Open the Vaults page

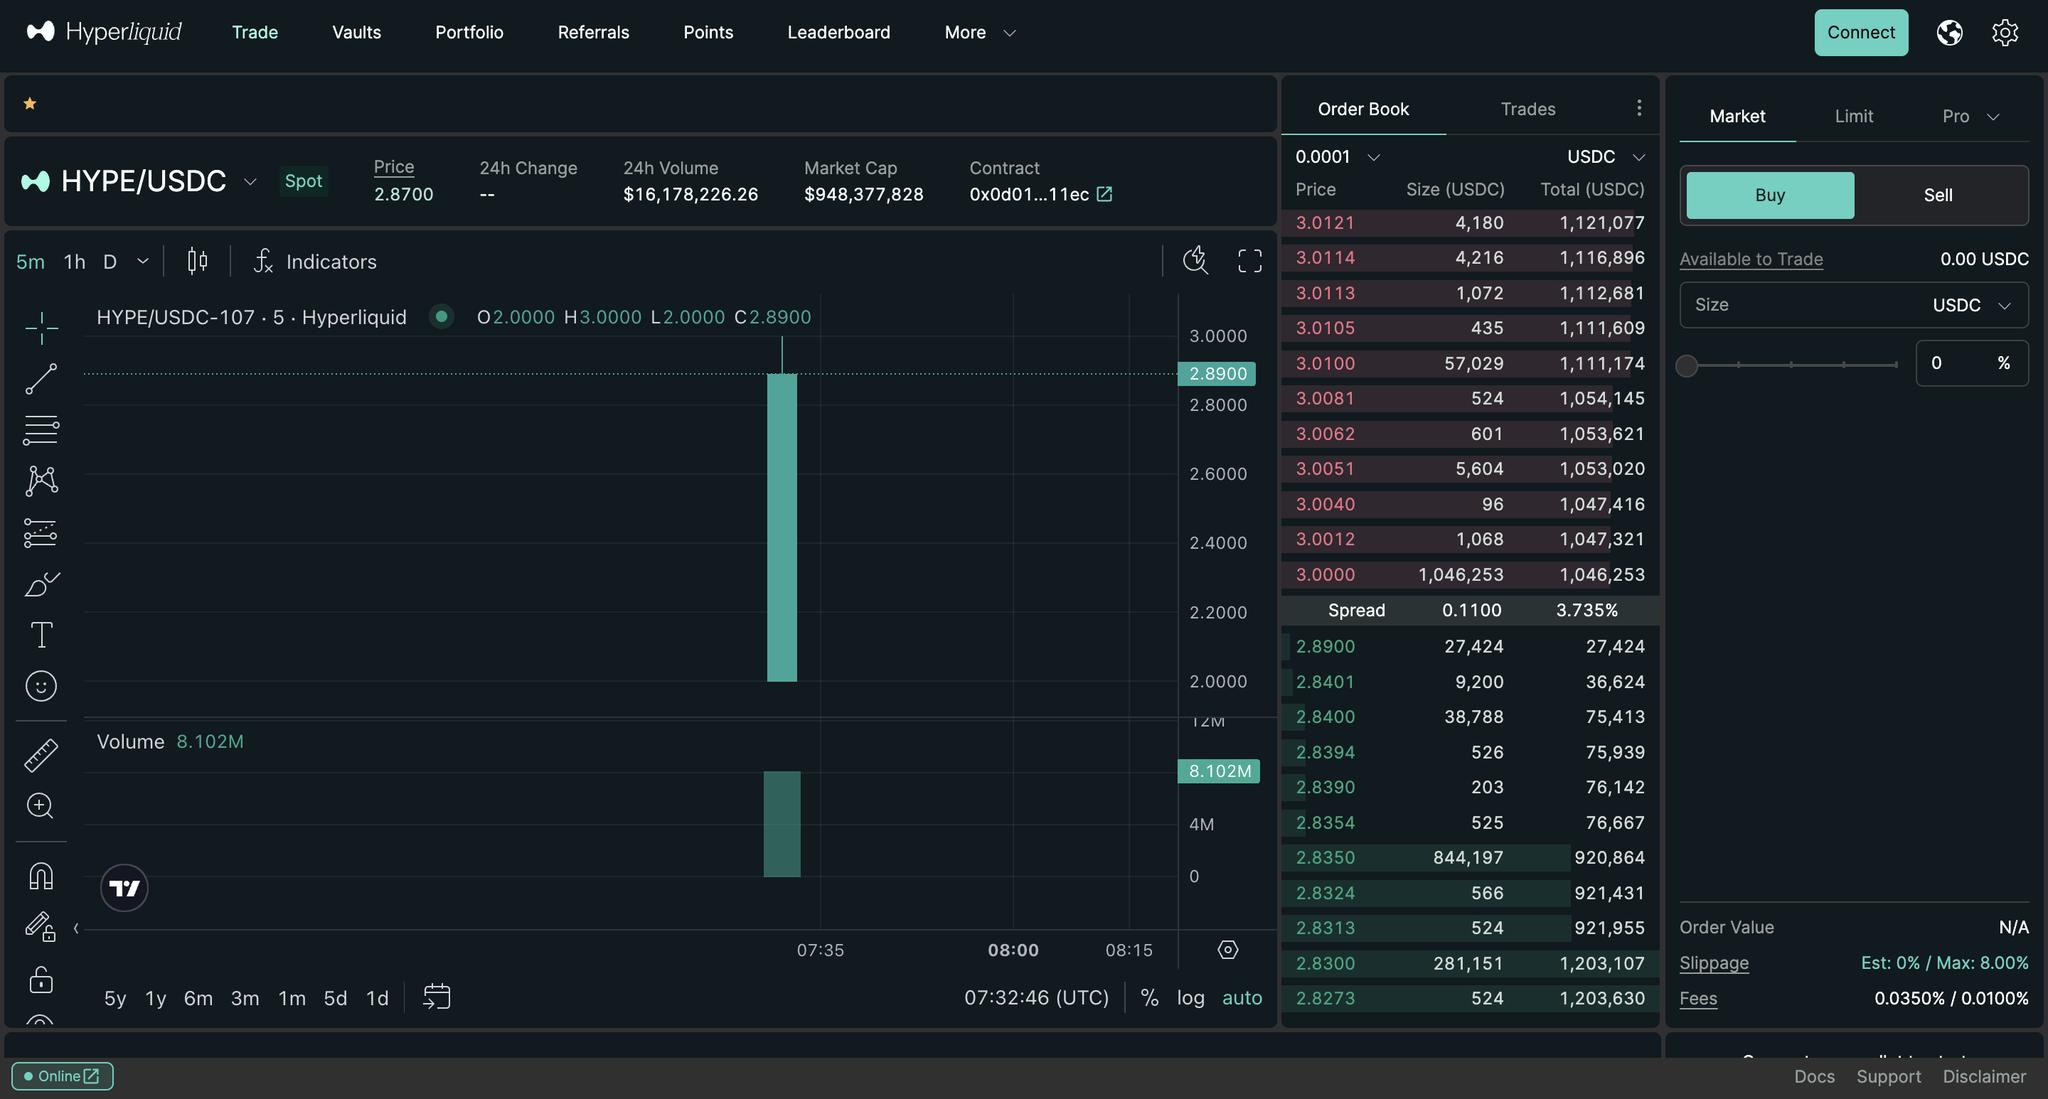pos(356,33)
